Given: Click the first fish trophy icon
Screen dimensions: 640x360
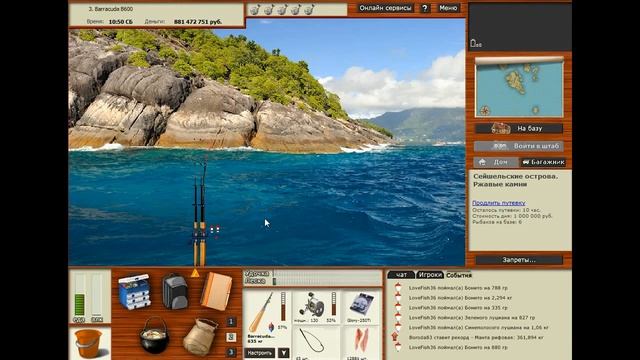Looking at the screenshot, I should click(x=255, y=9).
